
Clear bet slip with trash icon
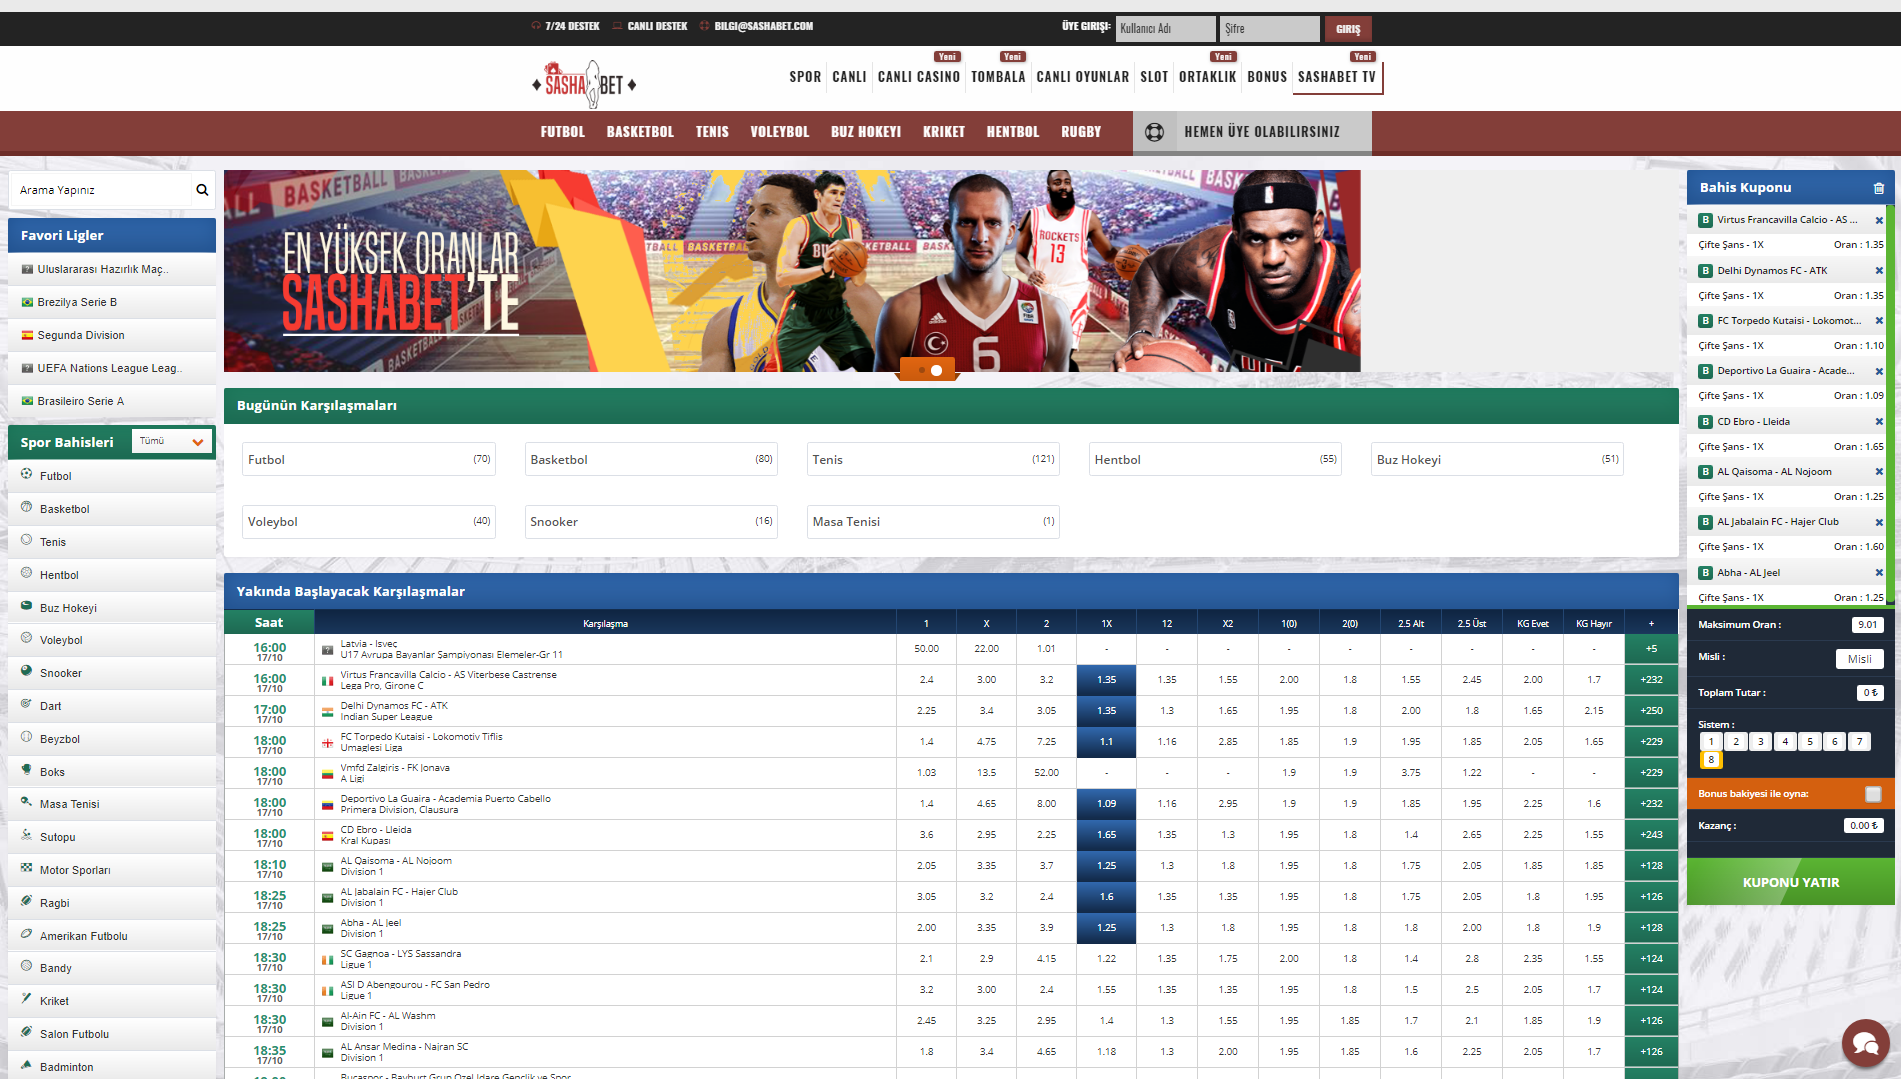coord(1878,188)
